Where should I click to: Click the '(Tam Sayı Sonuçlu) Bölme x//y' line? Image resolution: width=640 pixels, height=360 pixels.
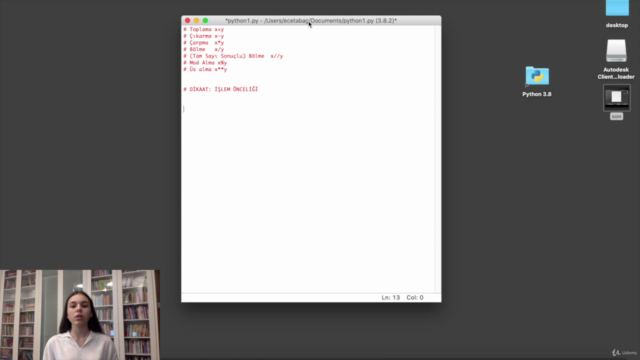pos(233,56)
